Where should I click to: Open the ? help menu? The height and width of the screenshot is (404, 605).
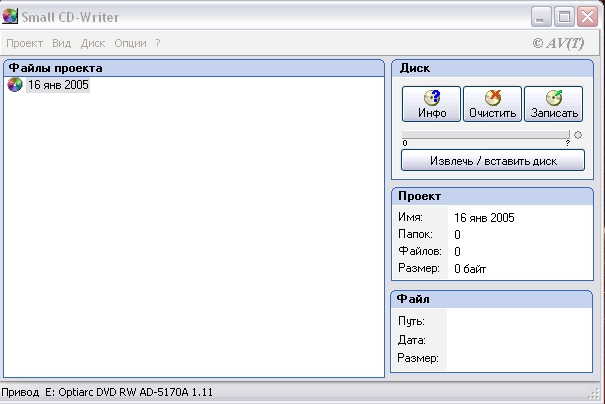point(158,43)
